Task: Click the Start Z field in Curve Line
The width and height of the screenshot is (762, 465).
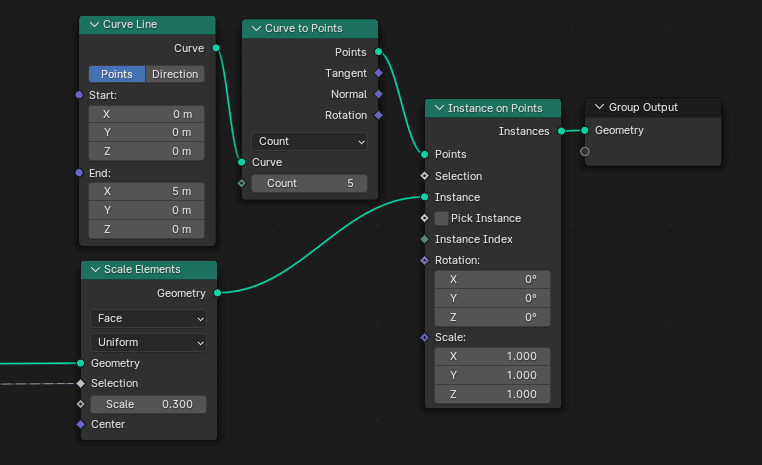Action: click(x=146, y=151)
